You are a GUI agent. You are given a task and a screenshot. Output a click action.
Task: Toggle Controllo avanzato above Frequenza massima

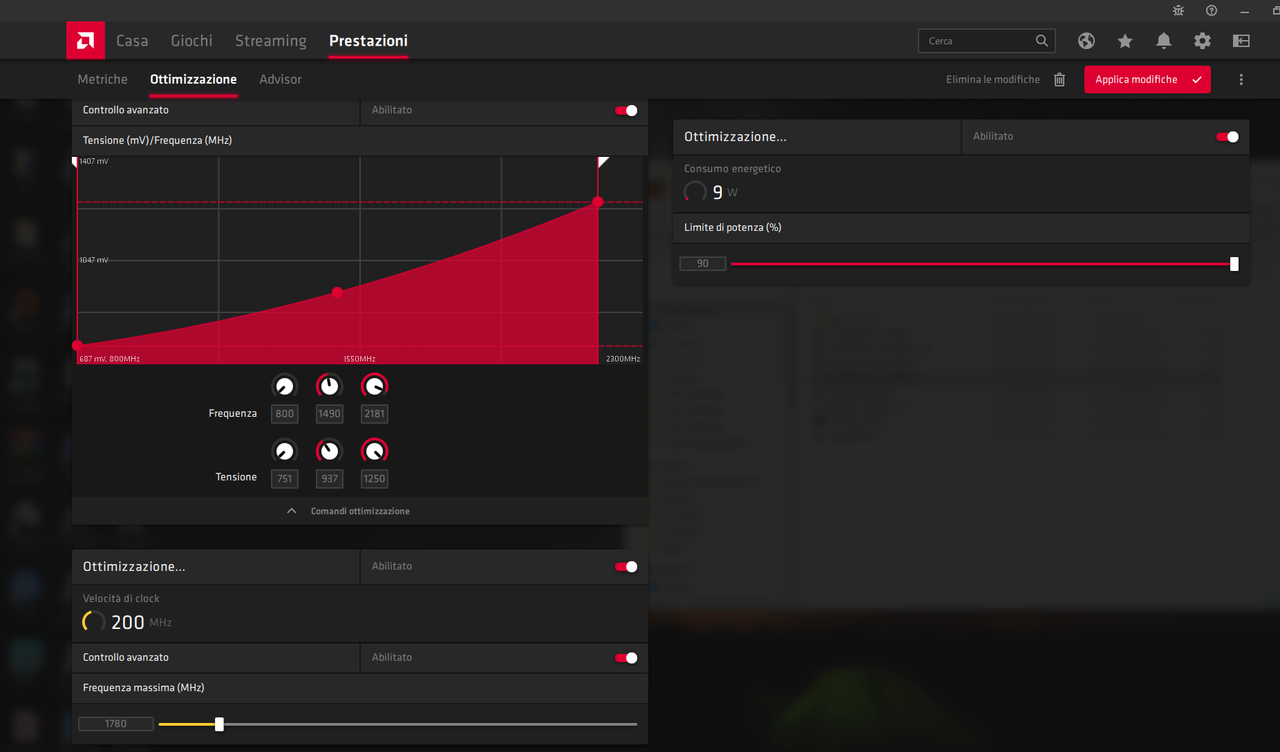[626, 658]
